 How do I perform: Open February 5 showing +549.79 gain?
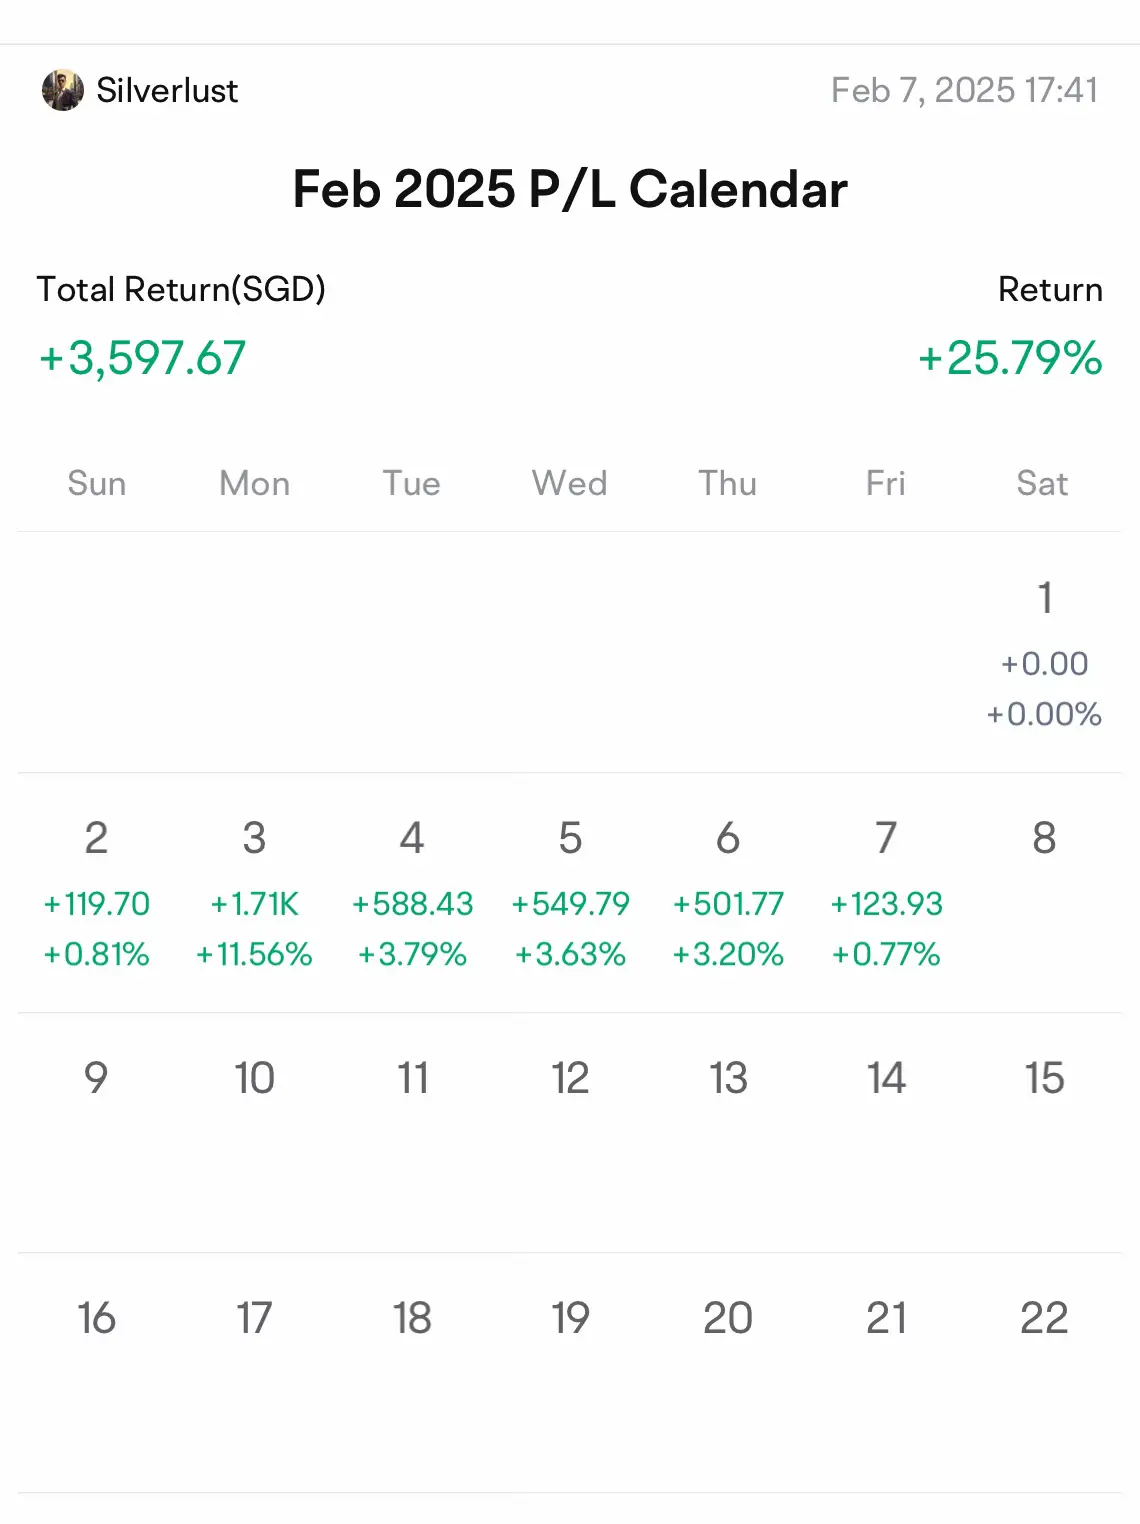tap(570, 893)
